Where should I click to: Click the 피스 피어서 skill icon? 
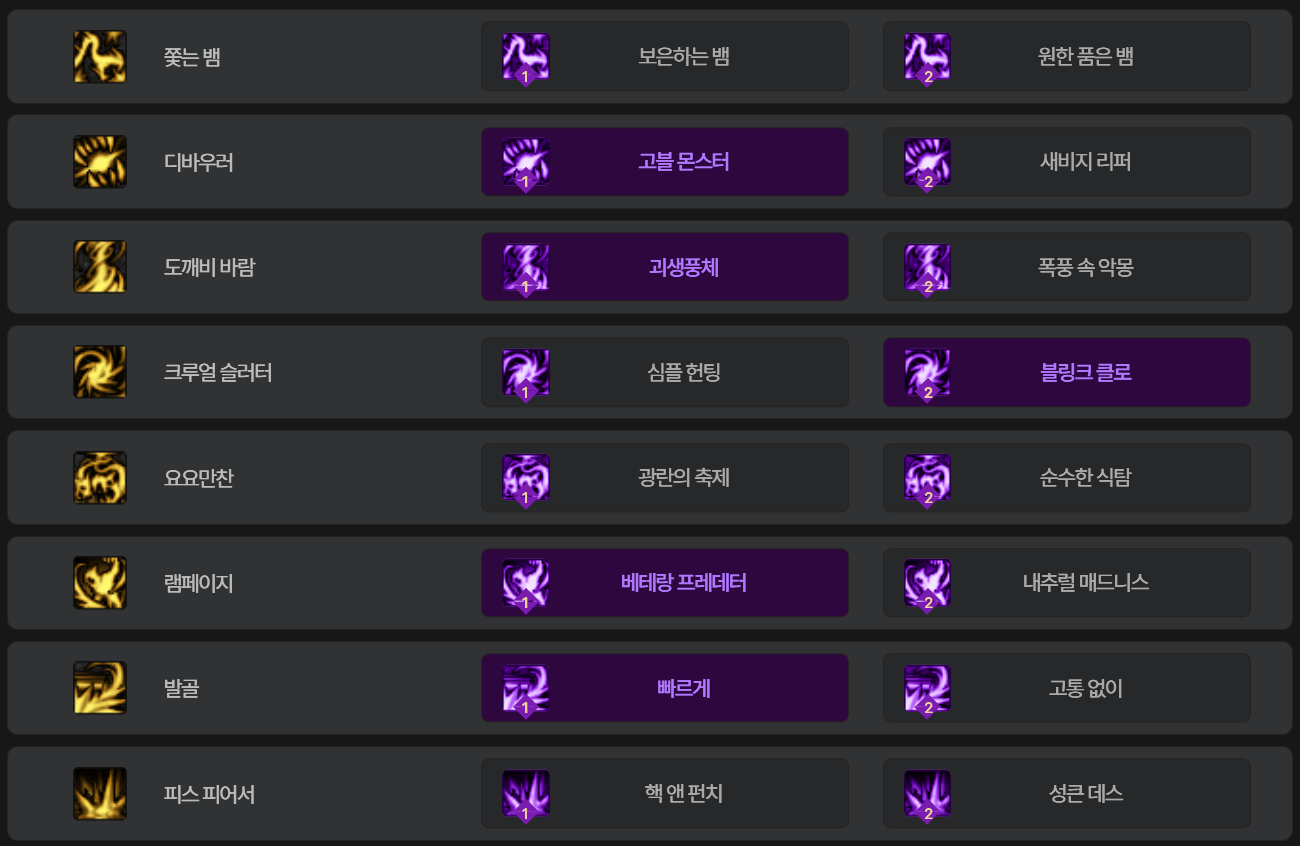click(x=100, y=794)
